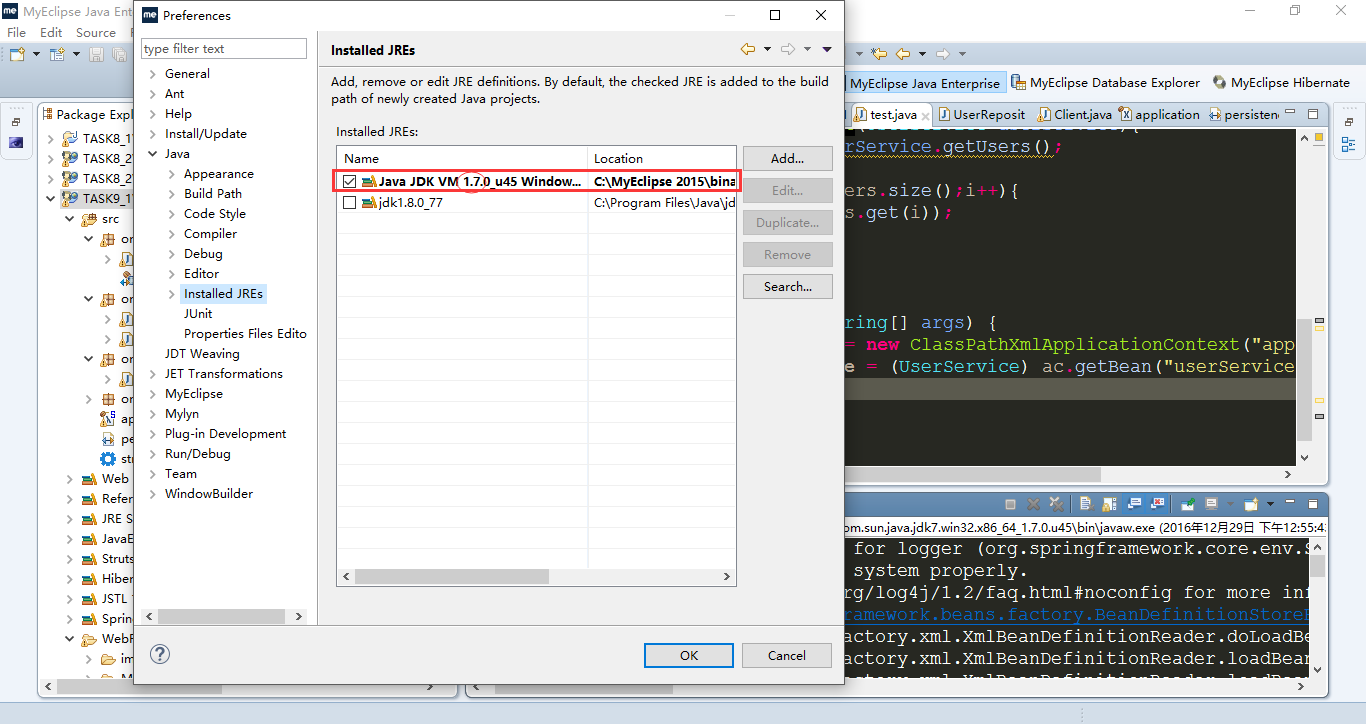Click Open Console icon
1366x724 pixels.
coord(1251,504)
